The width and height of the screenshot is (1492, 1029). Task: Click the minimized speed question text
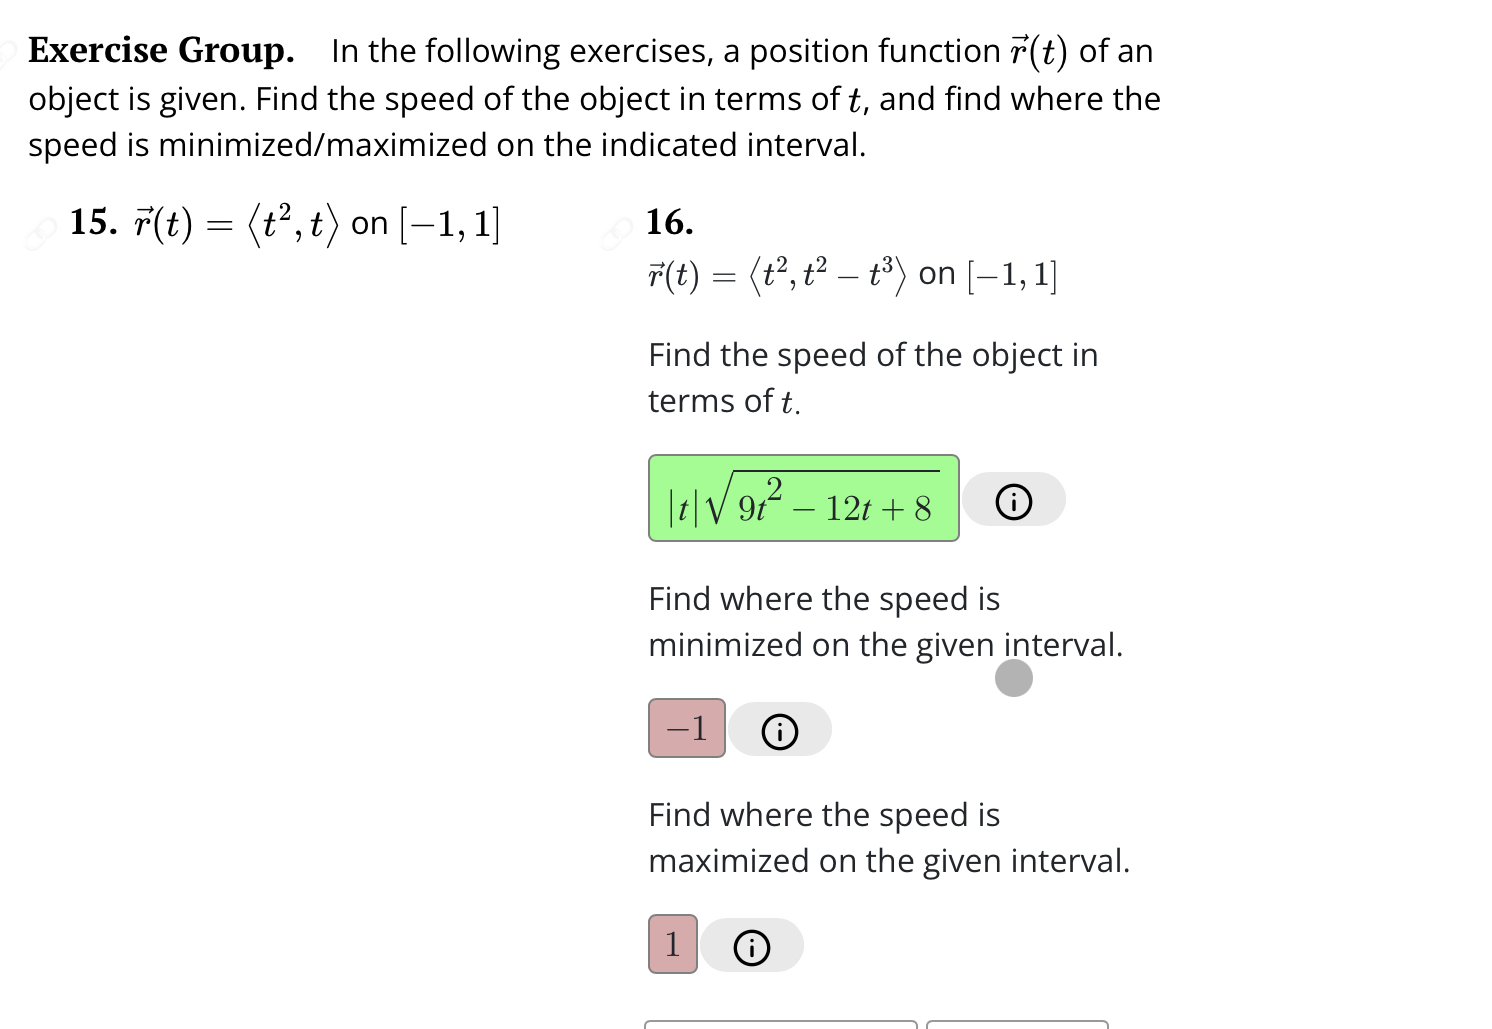click(x=885, y=621)
